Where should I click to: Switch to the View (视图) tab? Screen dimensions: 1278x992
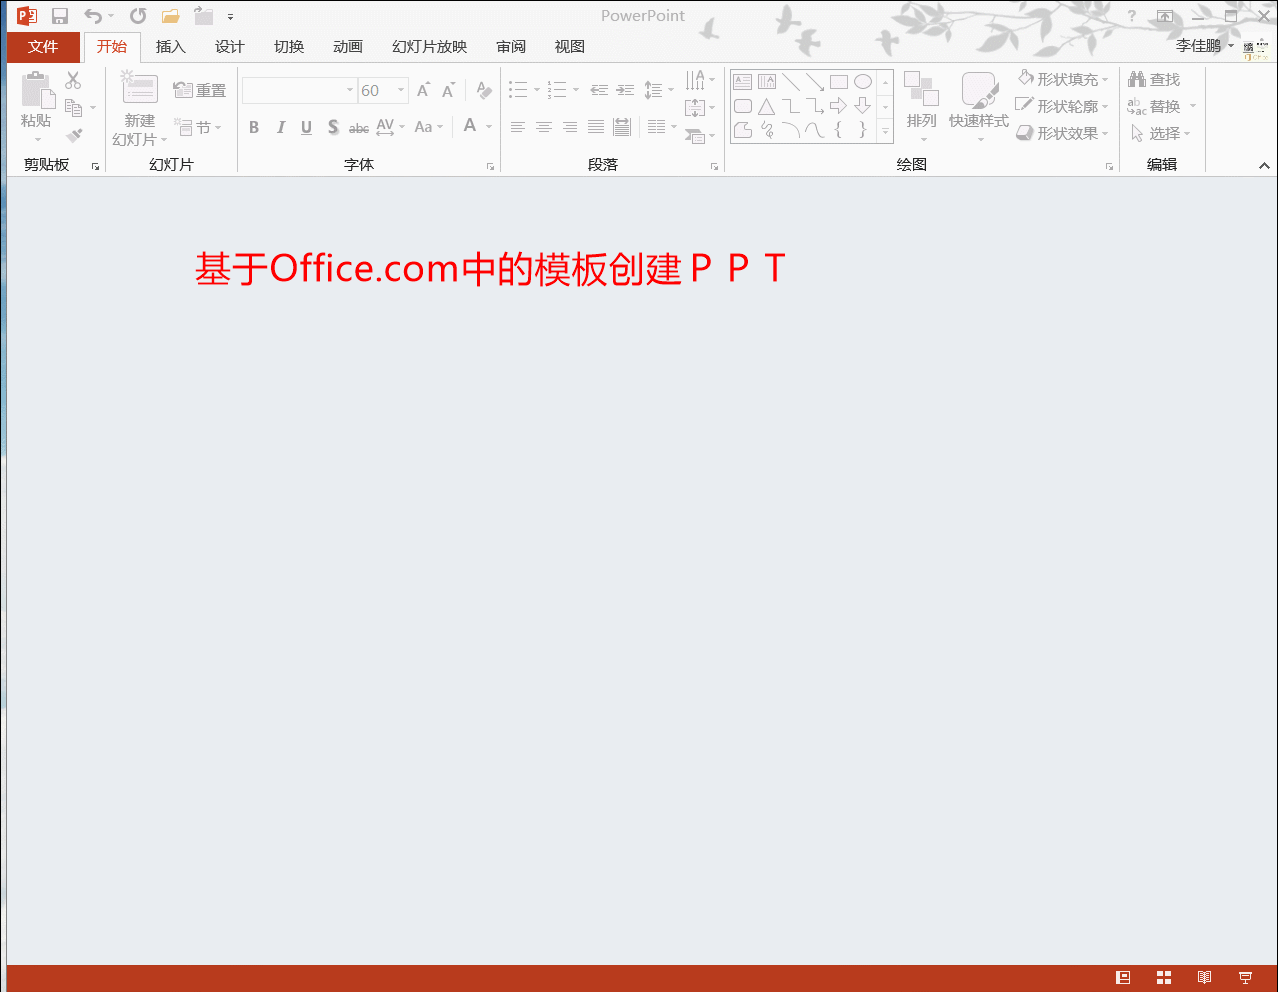click(x=570, y=47)
